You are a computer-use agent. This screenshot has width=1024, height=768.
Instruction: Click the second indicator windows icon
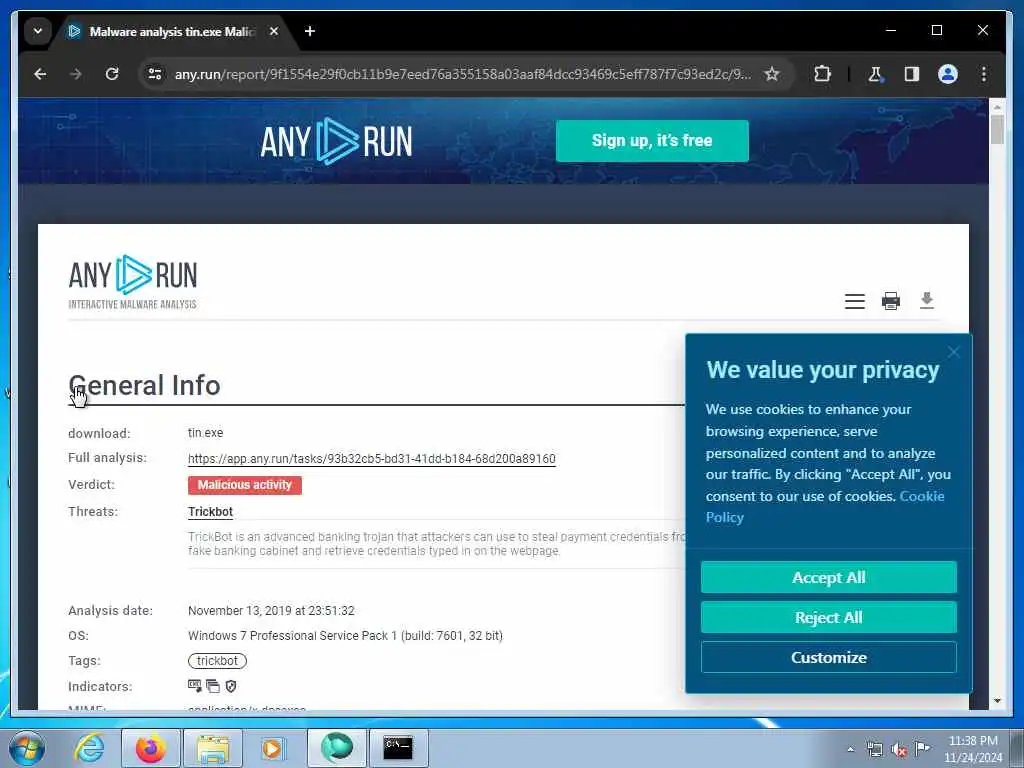(x=213, y=686)
